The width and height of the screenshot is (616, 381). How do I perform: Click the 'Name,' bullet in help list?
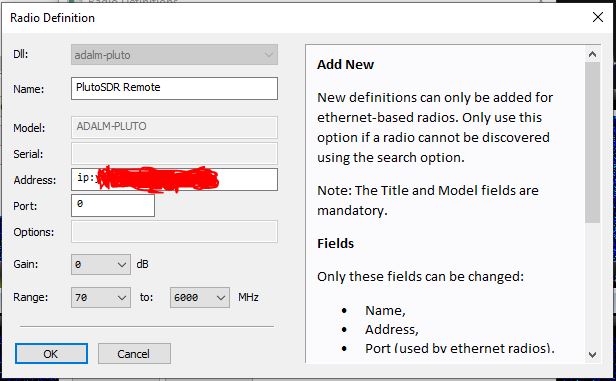385,311
